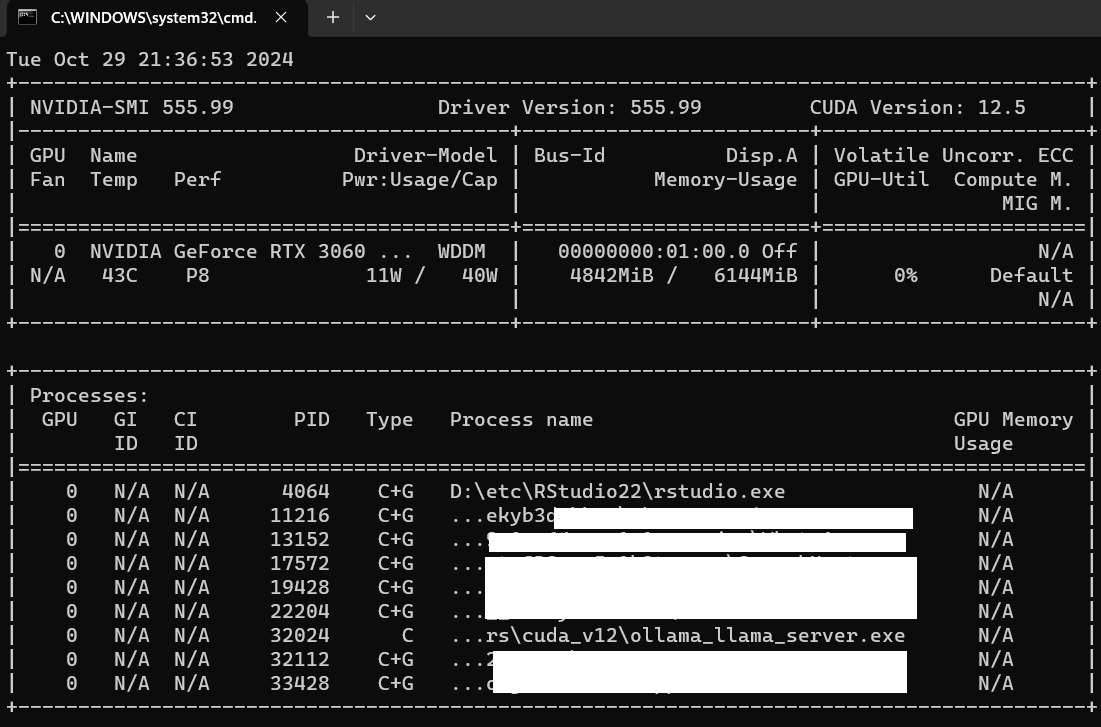
Task: Click the performance state P8
Action: tap(197, 275)
